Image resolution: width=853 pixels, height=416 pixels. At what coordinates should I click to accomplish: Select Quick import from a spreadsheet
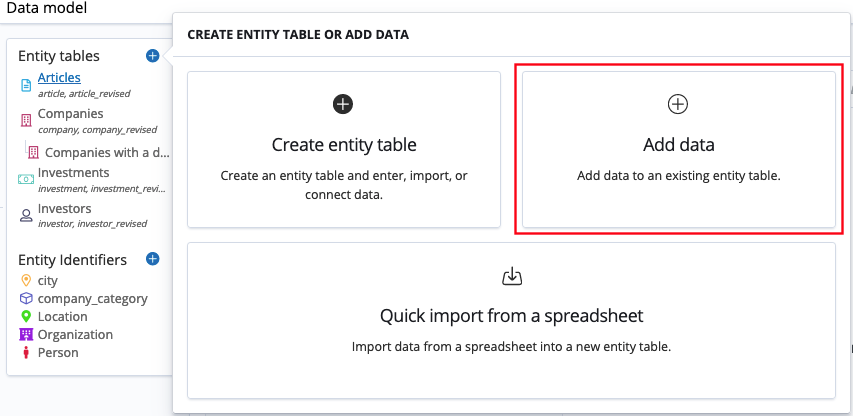(511, 320)
